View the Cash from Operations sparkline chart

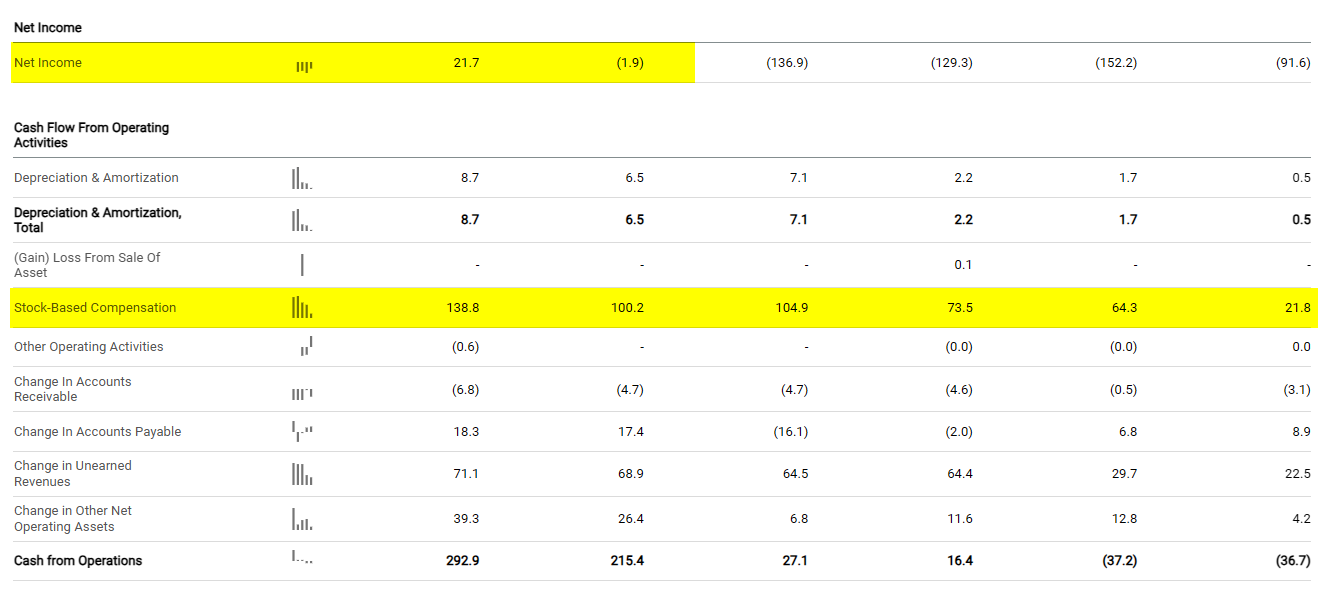pyautogui.click(x=302, y=558)
